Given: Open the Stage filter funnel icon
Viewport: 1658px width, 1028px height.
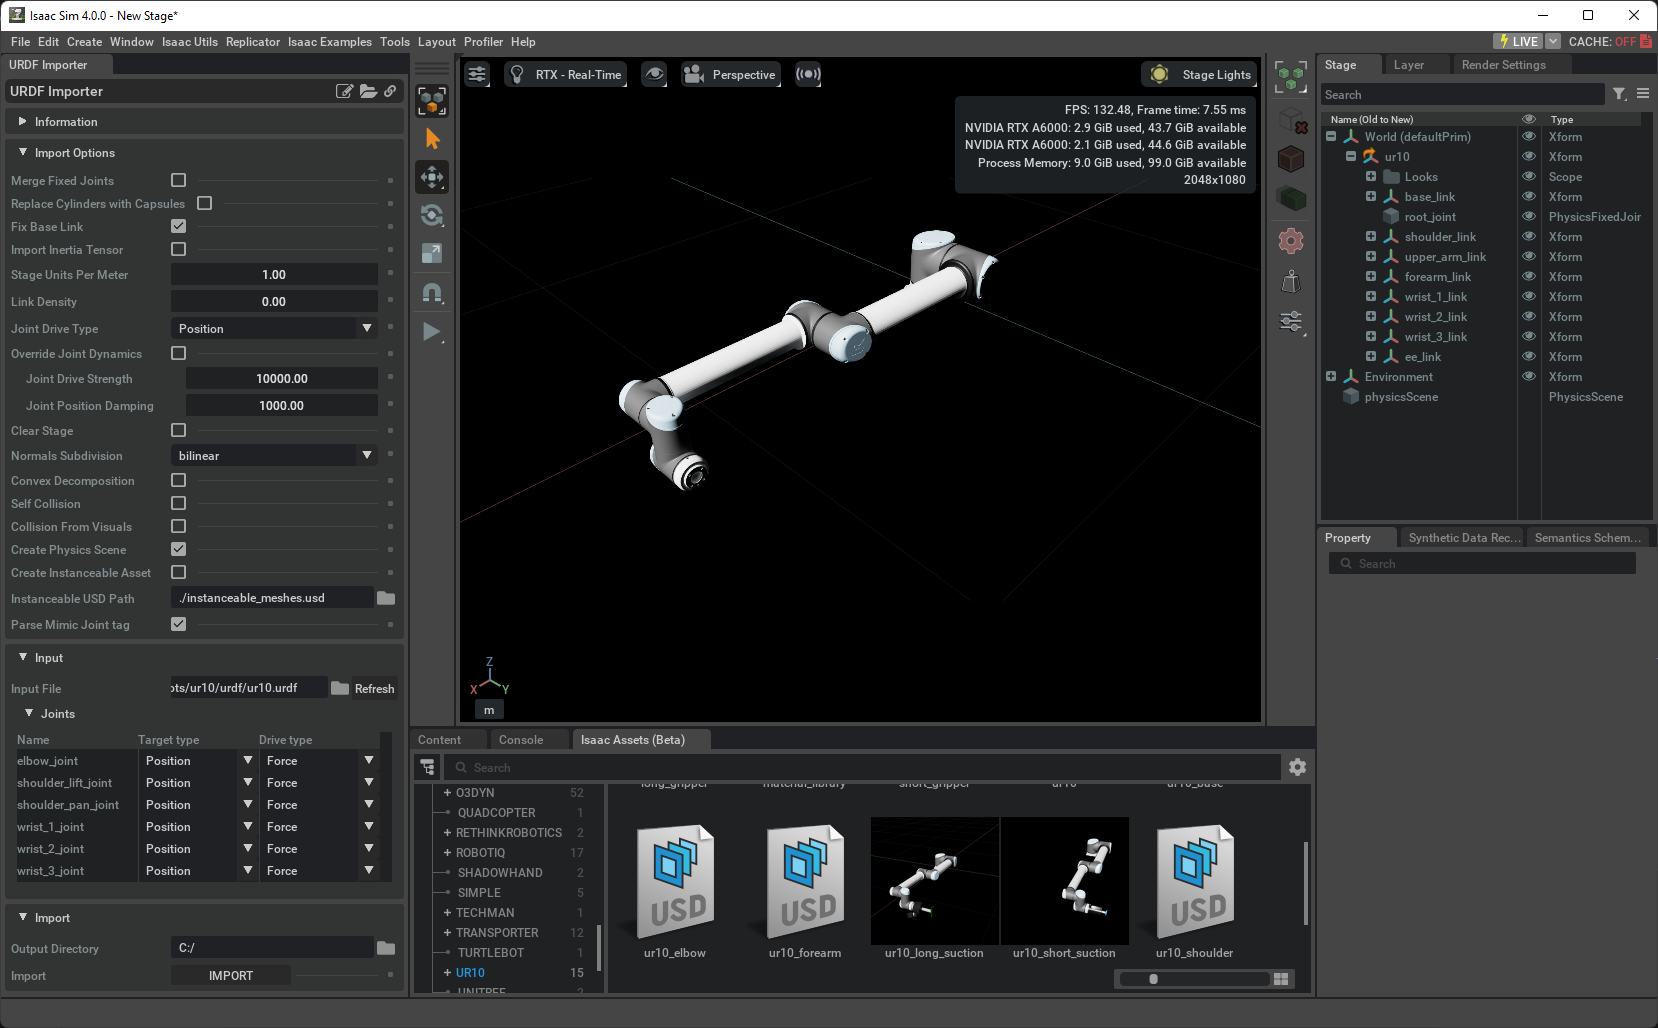Looking at the screenshot, I should (1620, 94).
